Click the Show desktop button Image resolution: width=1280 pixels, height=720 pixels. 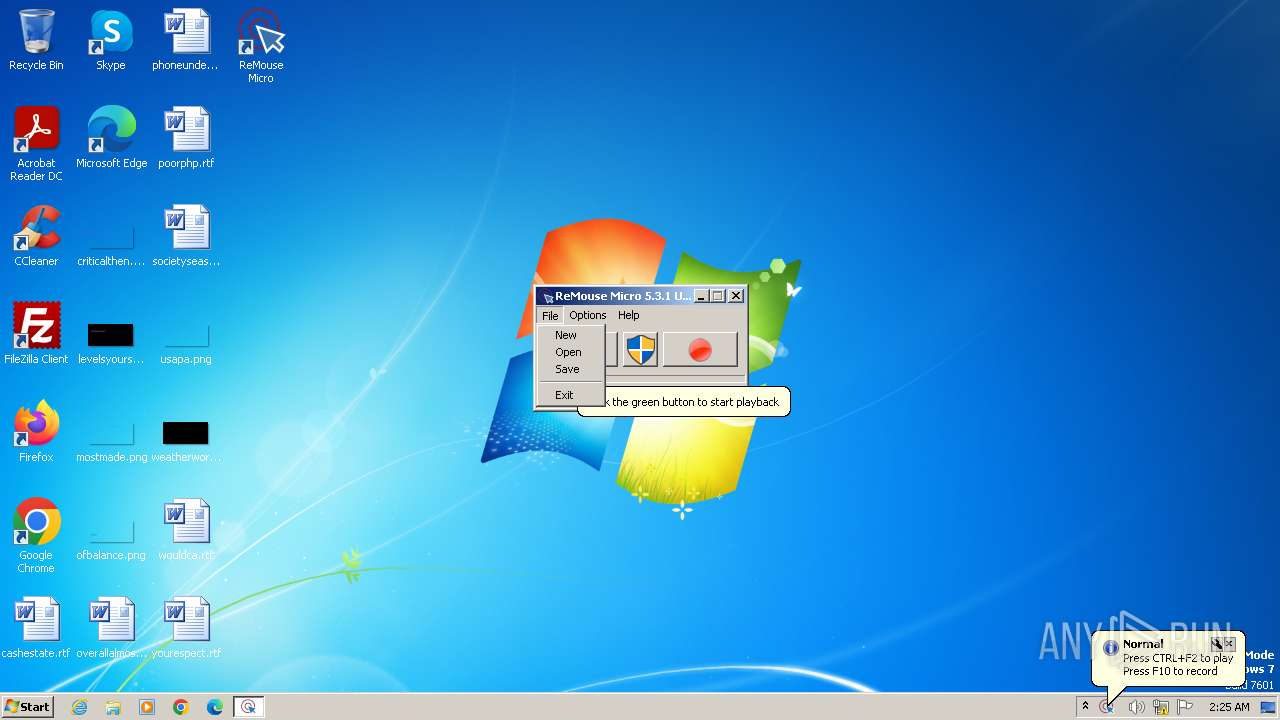point(1269,707)
